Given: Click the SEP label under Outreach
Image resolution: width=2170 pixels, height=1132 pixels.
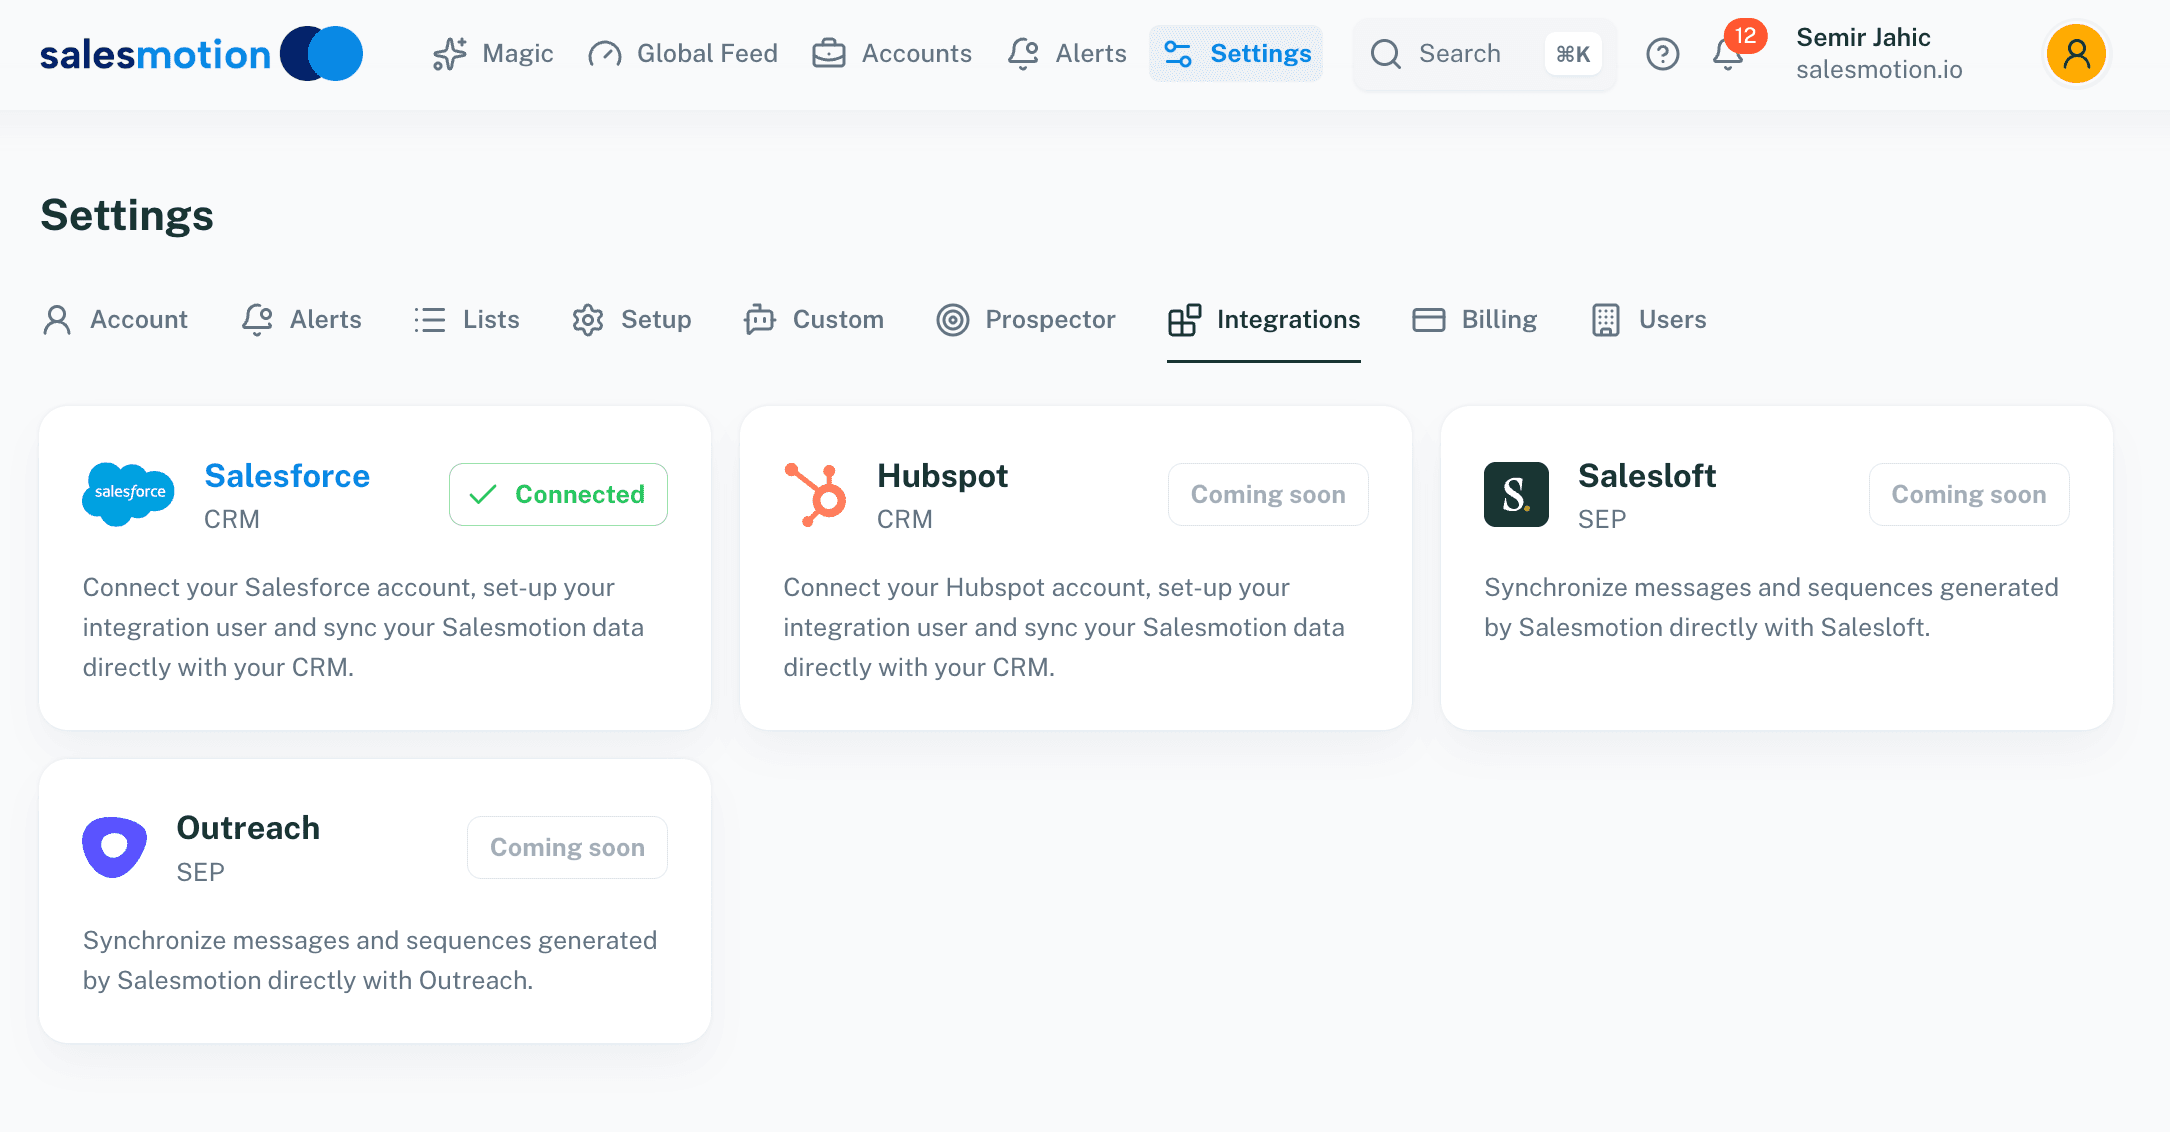Looking at the screenshot, I should tap(200, 872).
